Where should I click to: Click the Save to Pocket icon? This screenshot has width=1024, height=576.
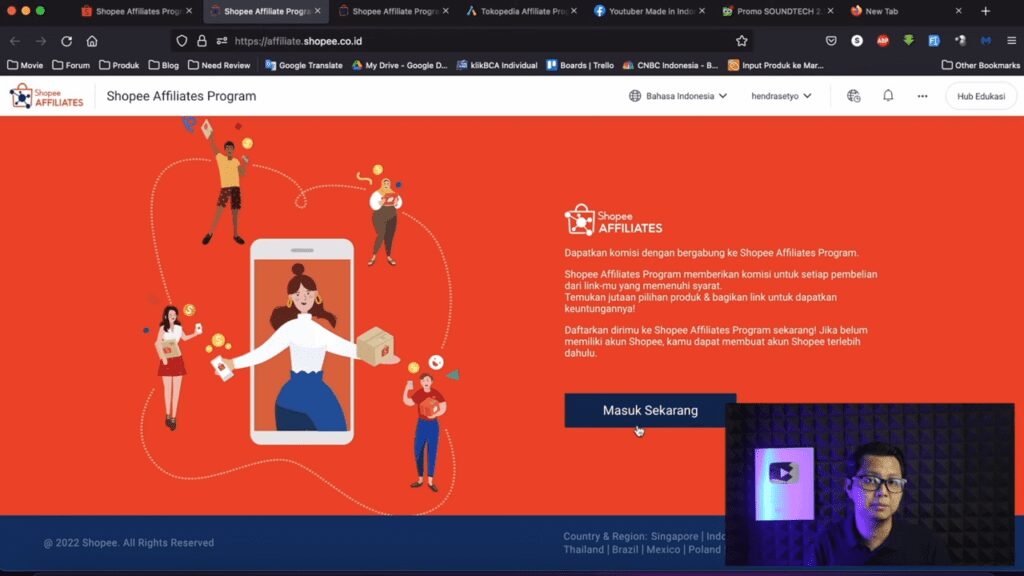point(831,41)
